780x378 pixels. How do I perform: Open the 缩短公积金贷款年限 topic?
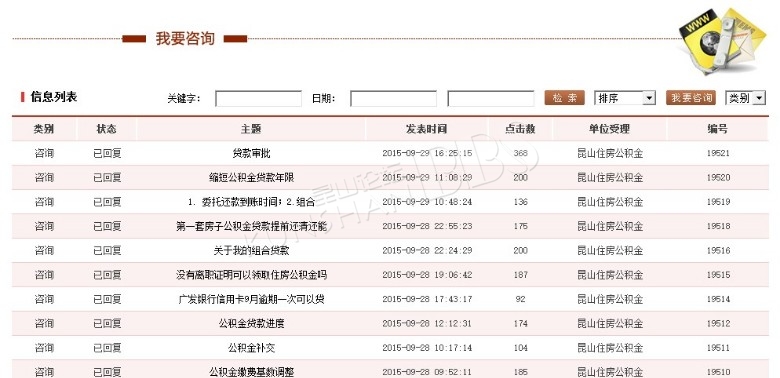click(251, 178)
